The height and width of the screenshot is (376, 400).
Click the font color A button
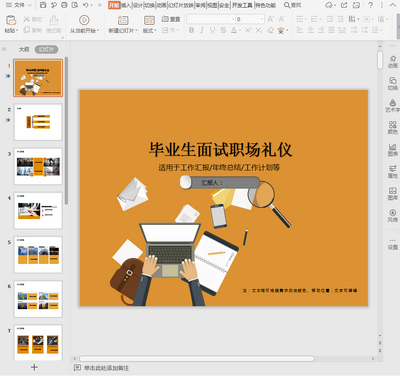point(234,30)
